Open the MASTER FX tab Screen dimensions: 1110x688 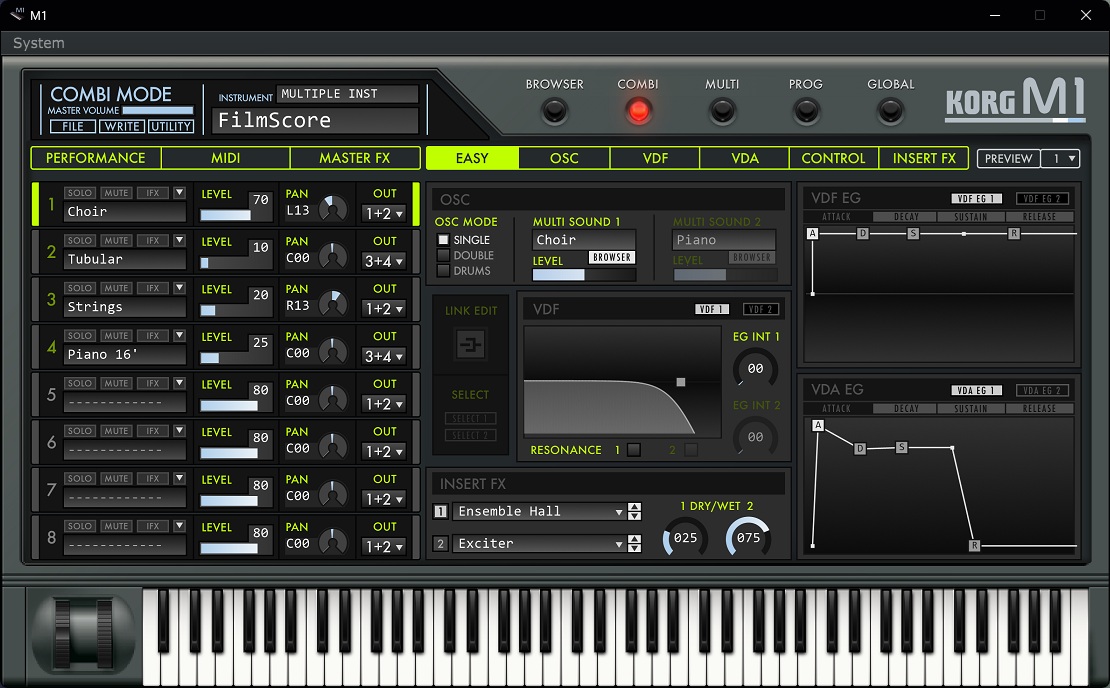tap(355, 158)
